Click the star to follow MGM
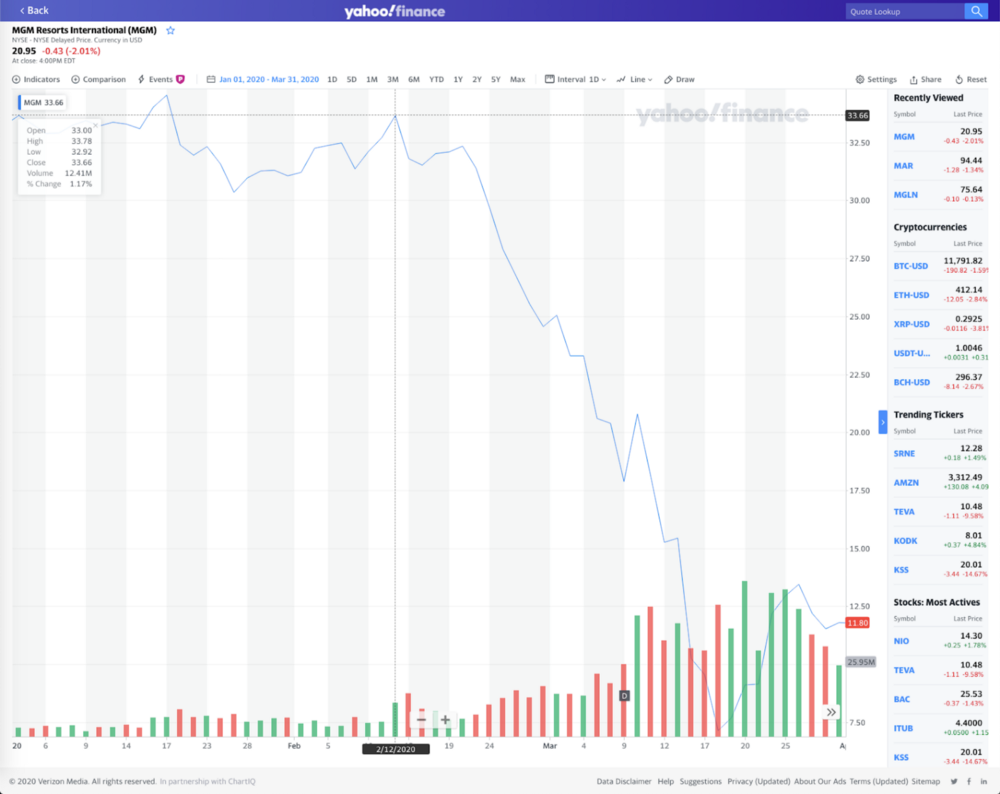 point(170,30)
